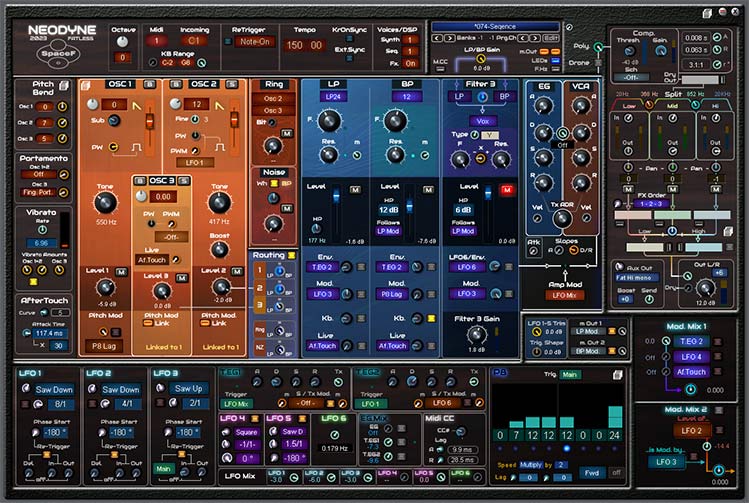Click the sequencer Fwd direction button
The width and height of the screenshot is (749, 503).
point(591,473)
